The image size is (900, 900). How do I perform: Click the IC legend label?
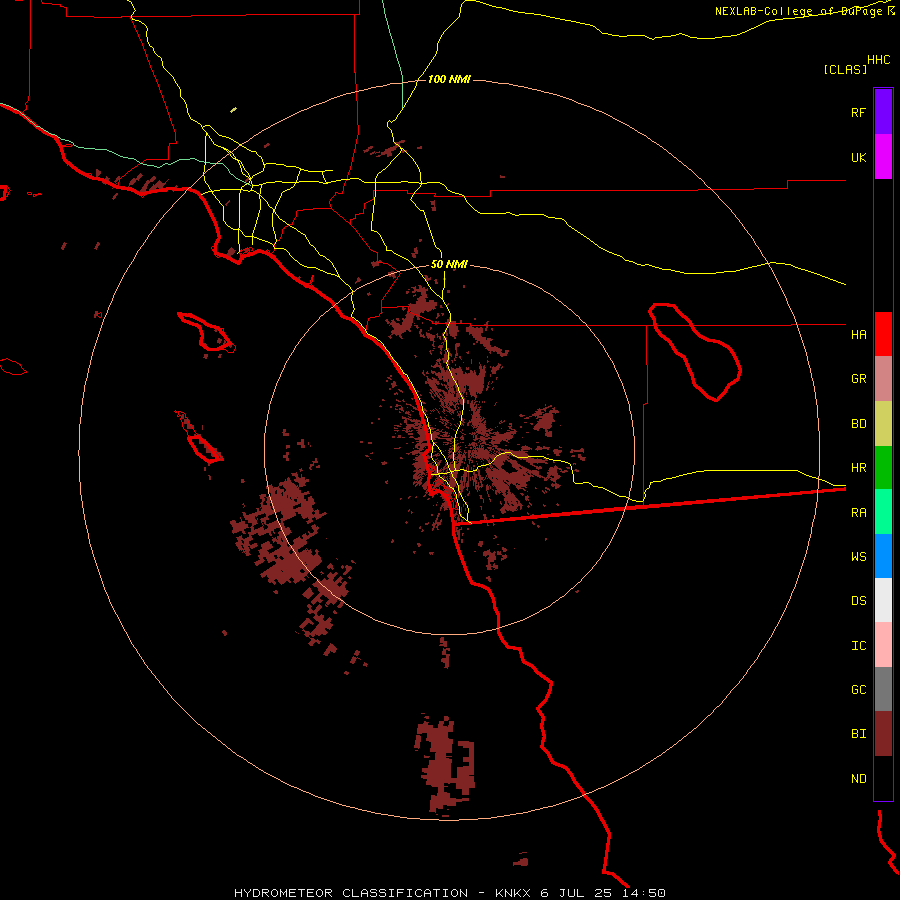(x=858, y=646)
